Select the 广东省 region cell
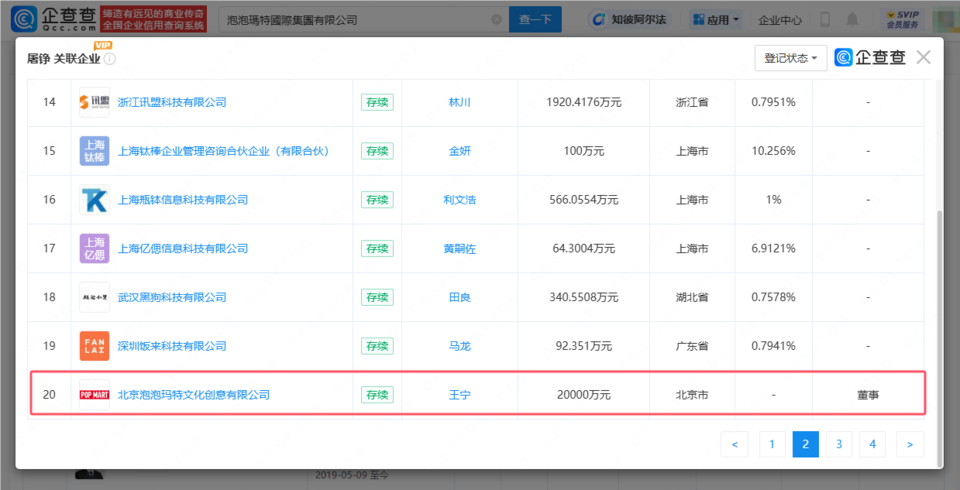Screen dimensions: 960x490 click(x=692, y=346)
